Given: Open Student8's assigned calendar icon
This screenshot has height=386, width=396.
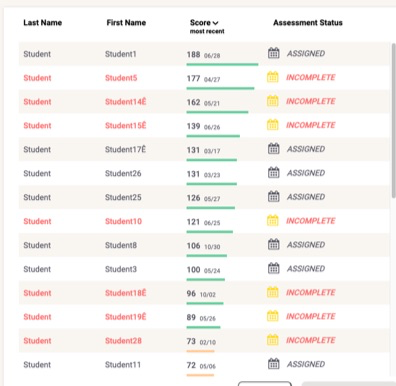Looking at the screenshot, I should coord(274,244).
